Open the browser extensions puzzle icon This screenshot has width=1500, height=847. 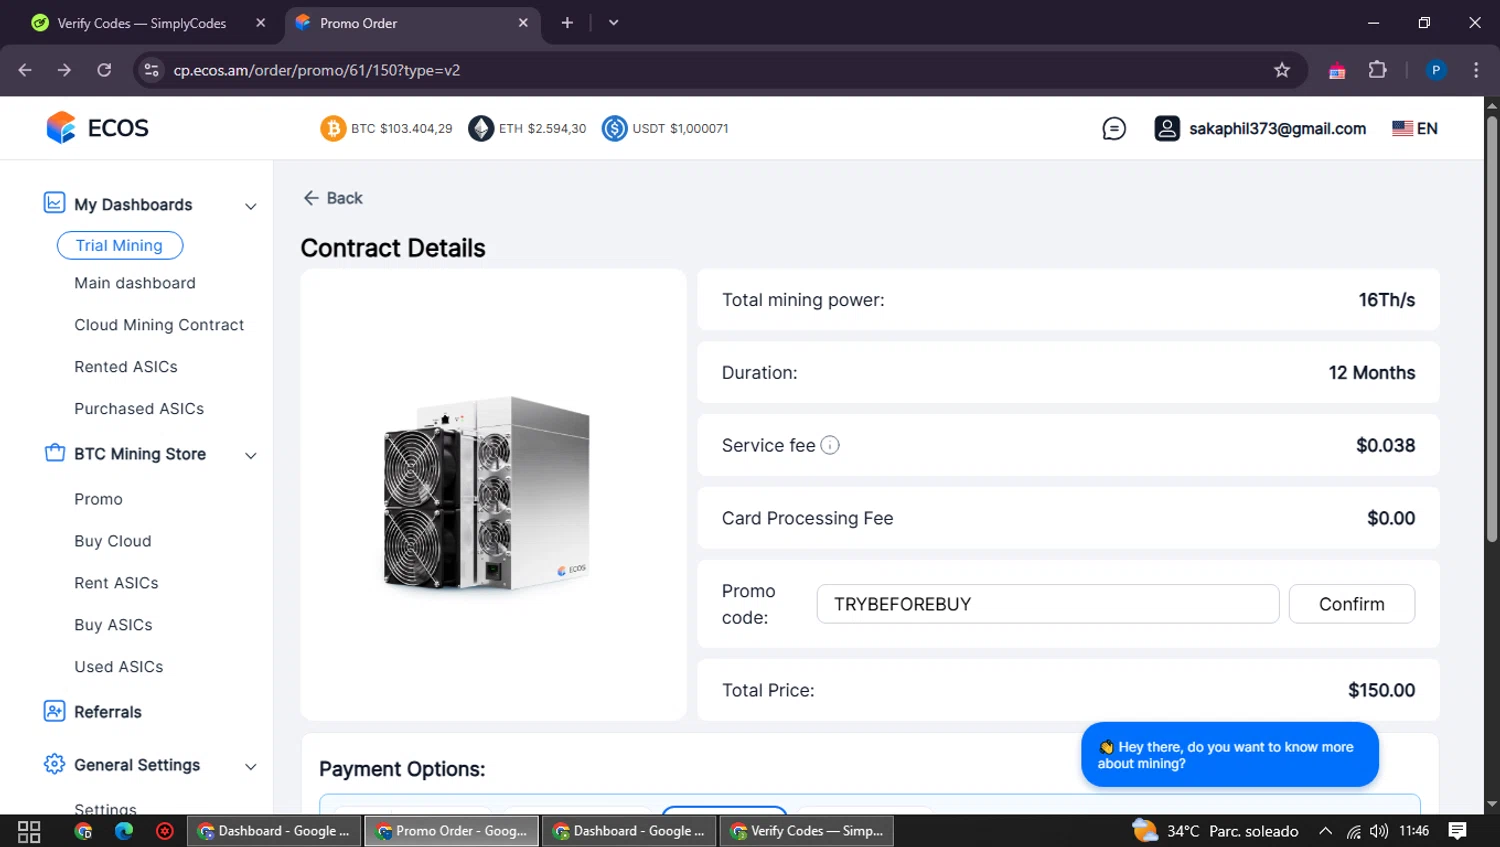click(1378, 70)
